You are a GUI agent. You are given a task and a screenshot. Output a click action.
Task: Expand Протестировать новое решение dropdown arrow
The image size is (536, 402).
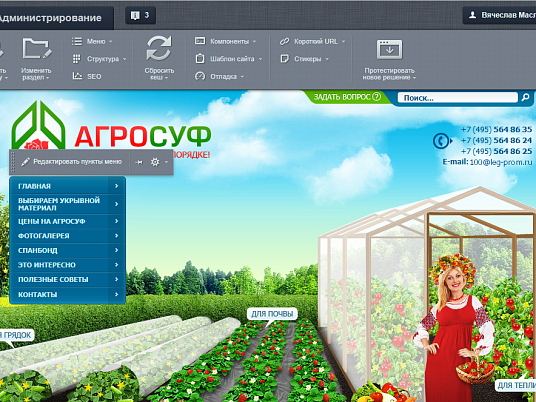[x=415, y=78]
